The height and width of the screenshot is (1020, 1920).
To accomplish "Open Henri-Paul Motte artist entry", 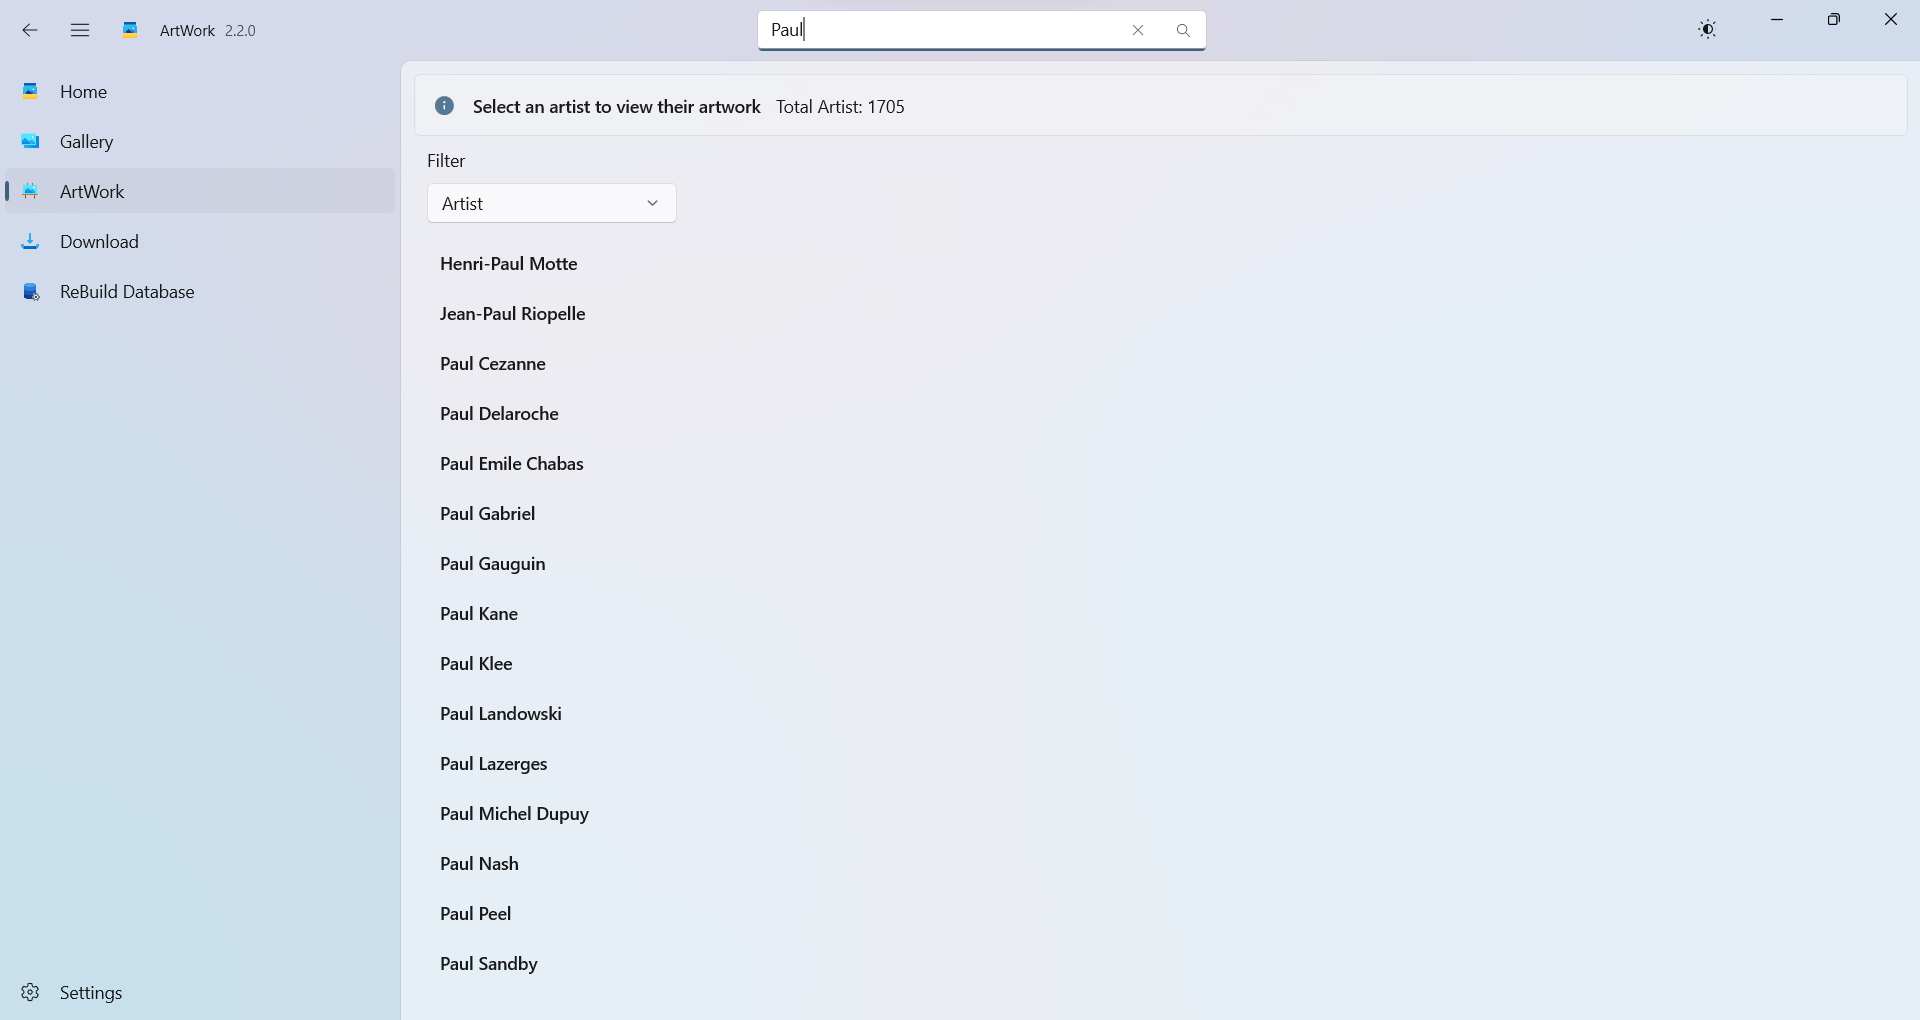I will [509, 264].
